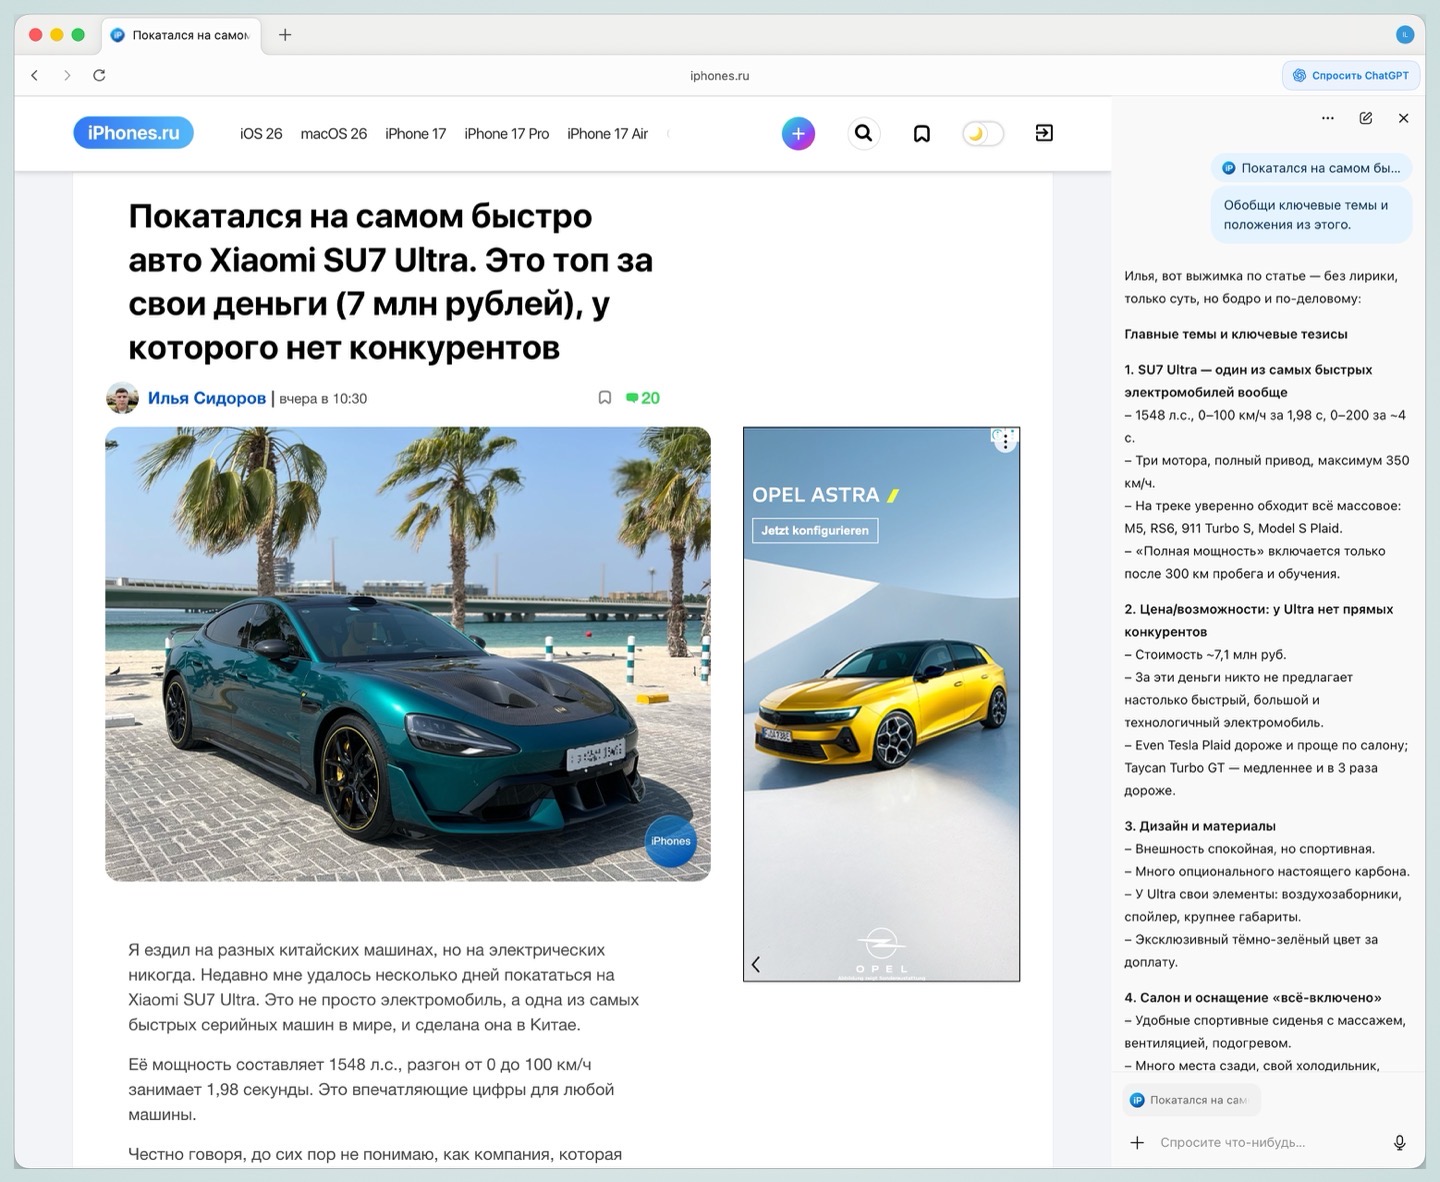The image size is (1440, 1182).
Task: Click the page context chip above input
Action: 1191,1100
